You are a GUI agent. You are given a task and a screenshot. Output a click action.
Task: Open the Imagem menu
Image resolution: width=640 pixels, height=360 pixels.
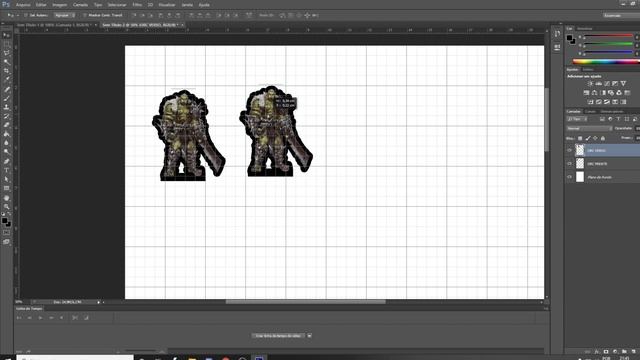tap(59, 5)
